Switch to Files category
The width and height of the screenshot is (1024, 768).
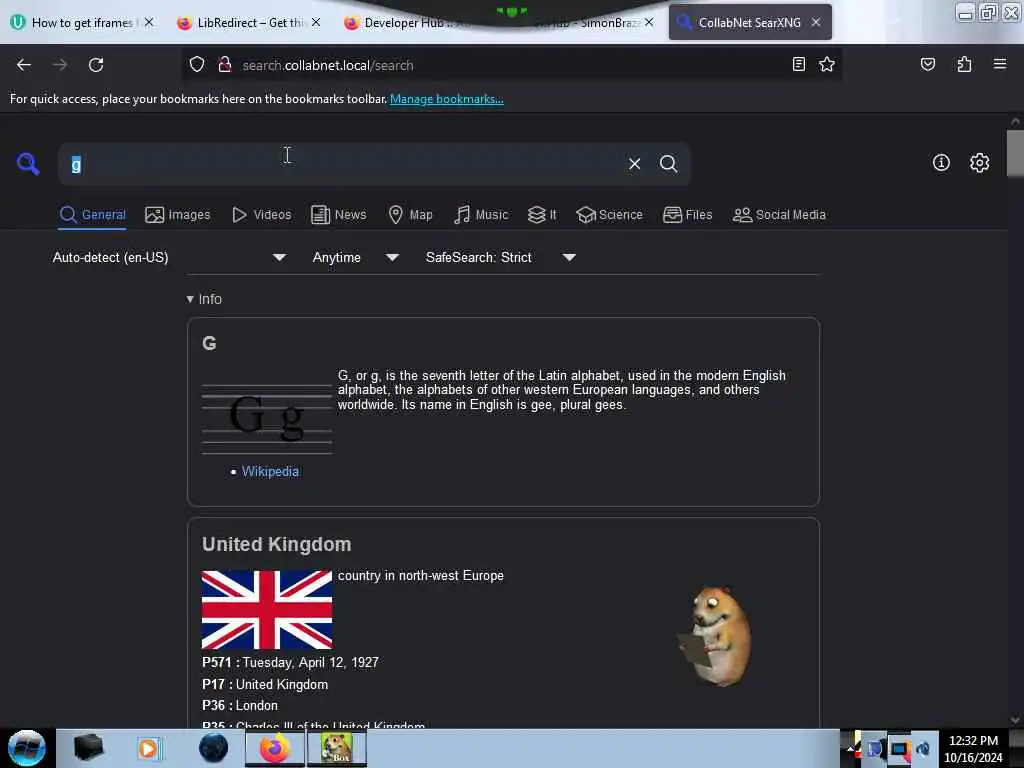tap(688, 215)
